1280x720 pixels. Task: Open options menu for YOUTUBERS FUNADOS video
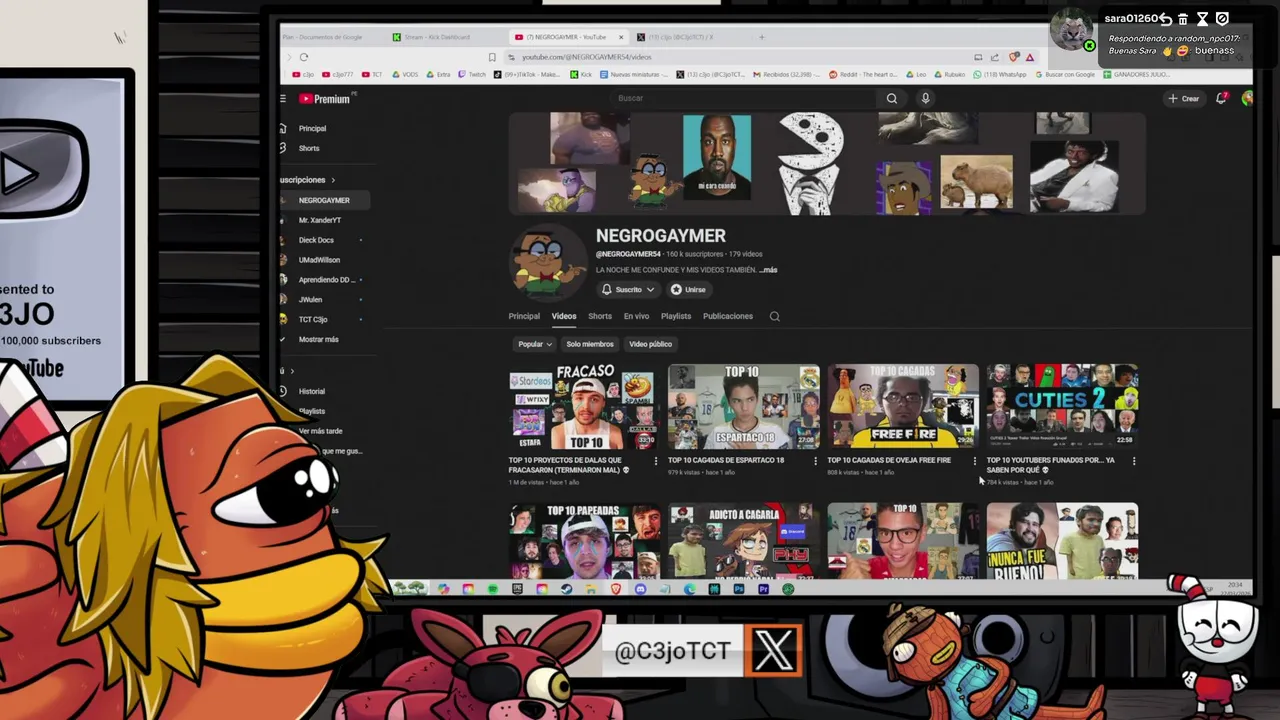tap(1134, 461)
